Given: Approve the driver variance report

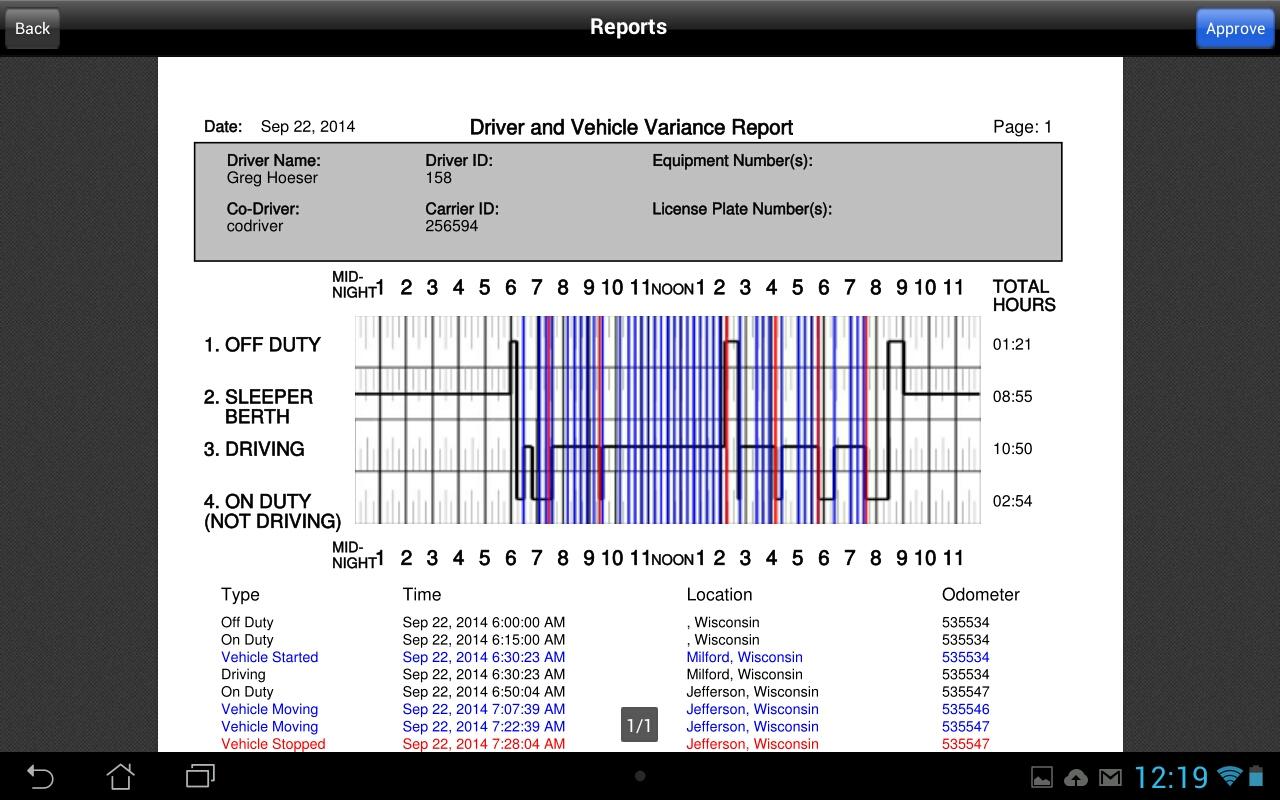Looking at the screenshot, I should (1235, 28).
